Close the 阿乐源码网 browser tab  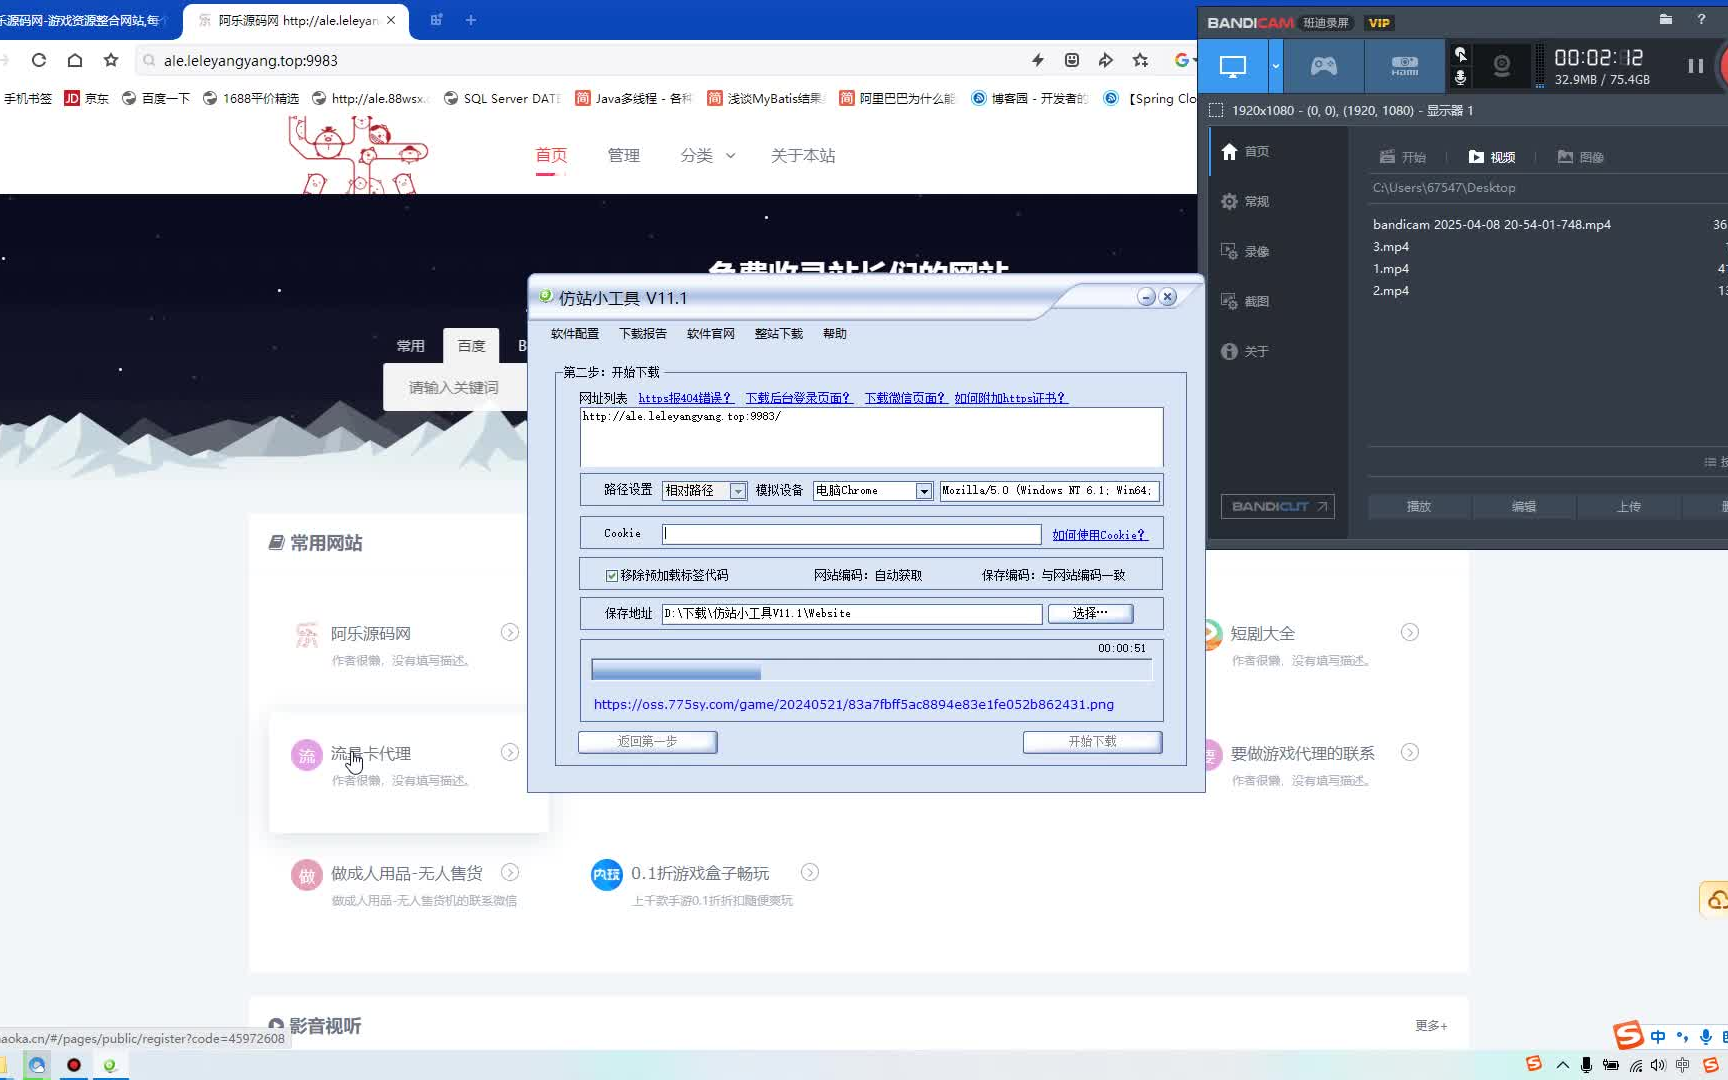(391, 20)
